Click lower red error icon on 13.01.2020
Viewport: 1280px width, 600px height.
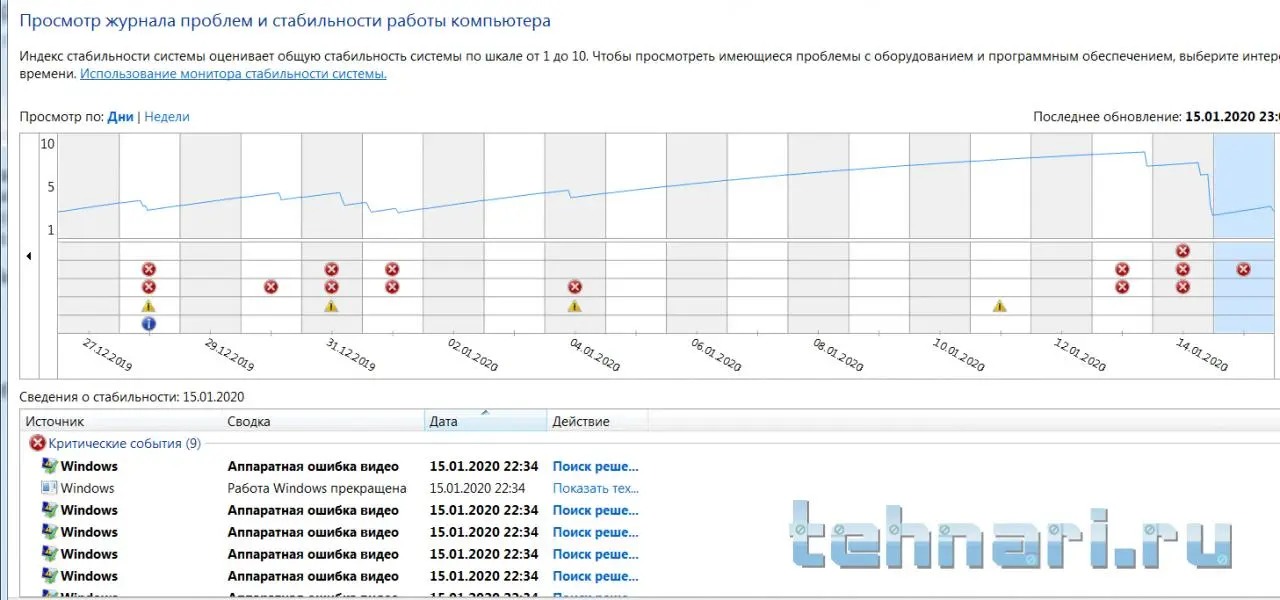tap(1122, 287)
